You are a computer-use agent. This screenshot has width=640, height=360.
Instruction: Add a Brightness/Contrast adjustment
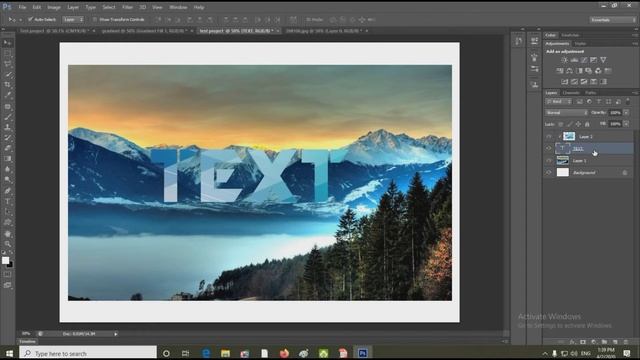[x=564, y=60]
